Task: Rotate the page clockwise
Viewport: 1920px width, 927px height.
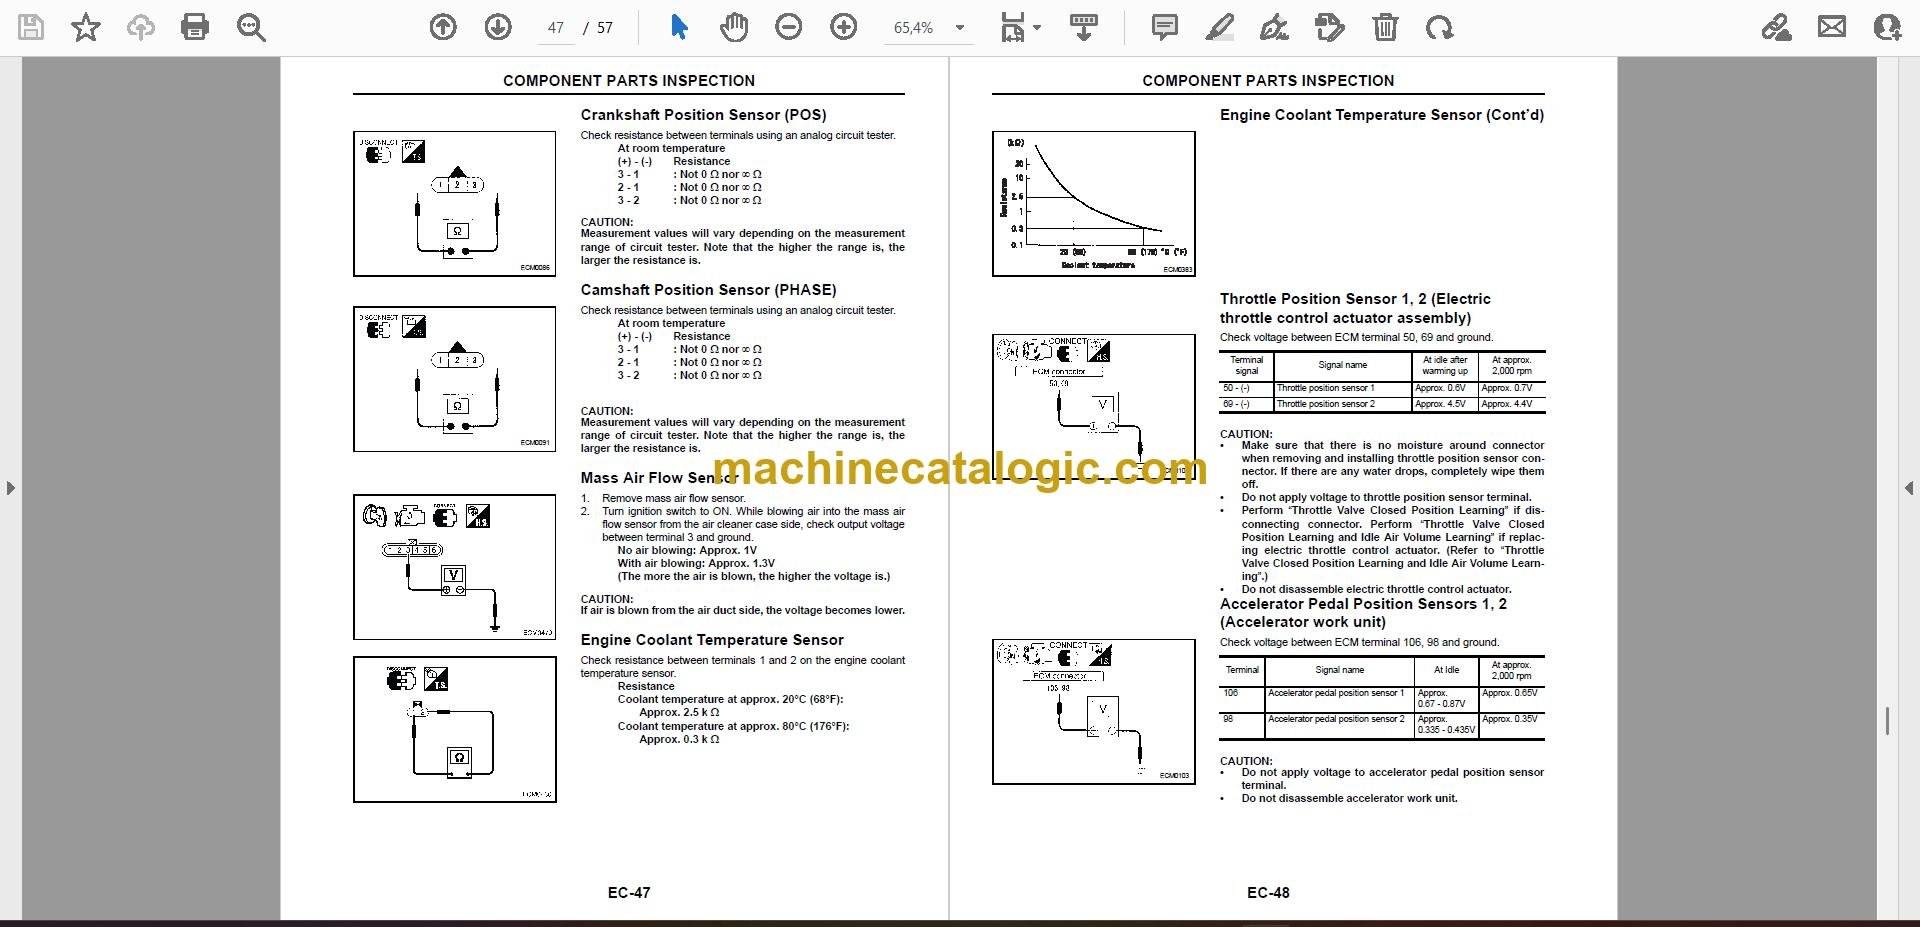Action: coord(1440,27)
